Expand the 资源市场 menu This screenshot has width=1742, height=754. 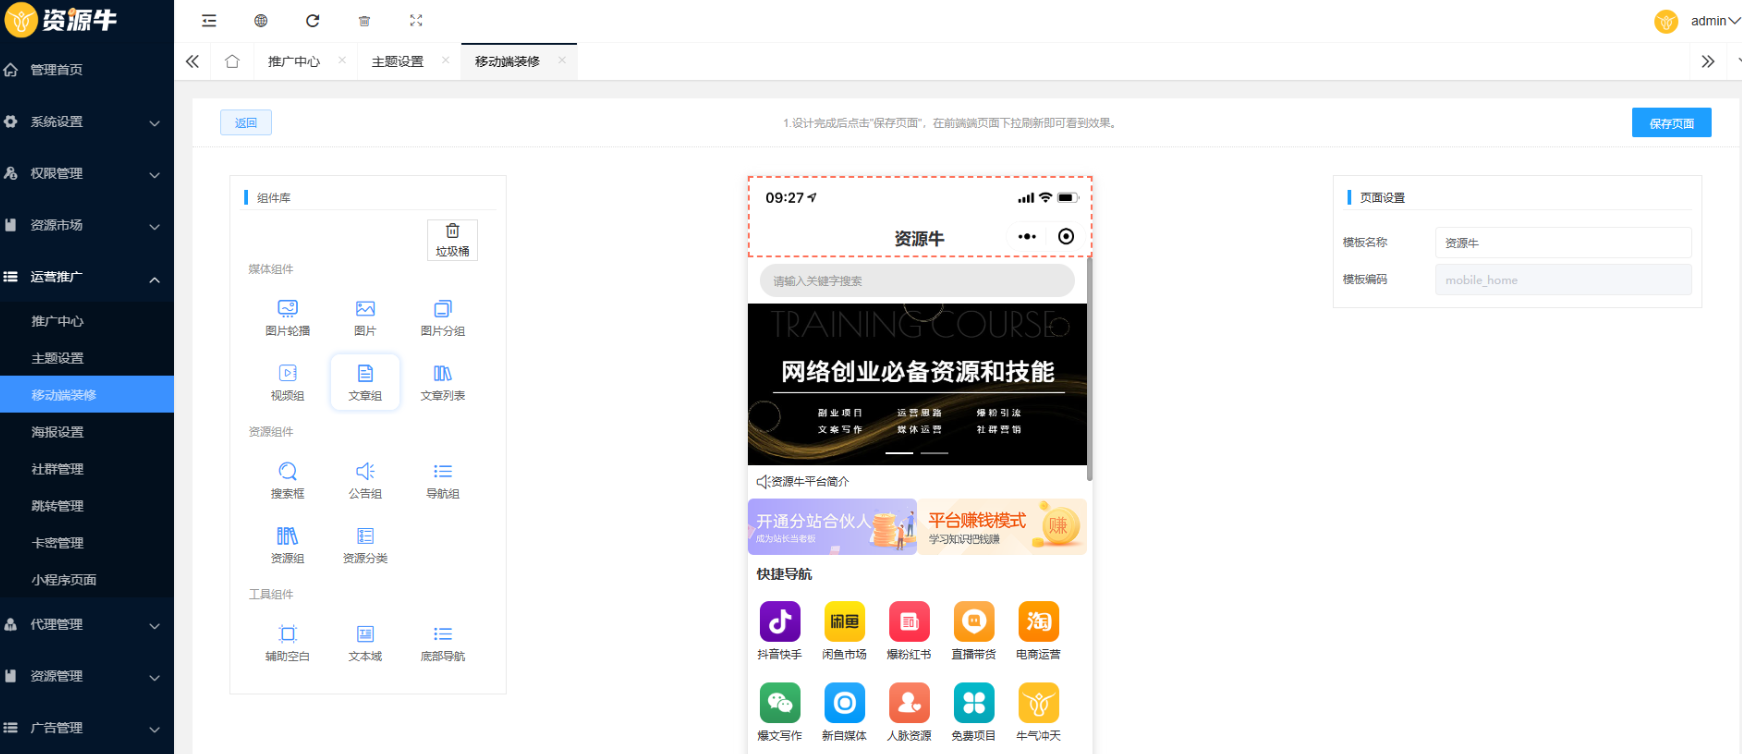pos(87,226)
